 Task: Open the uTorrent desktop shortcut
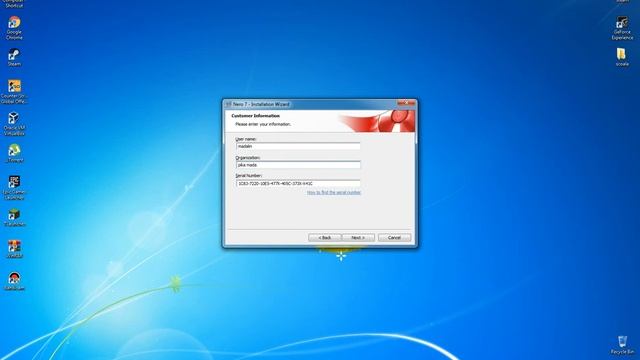14,153
